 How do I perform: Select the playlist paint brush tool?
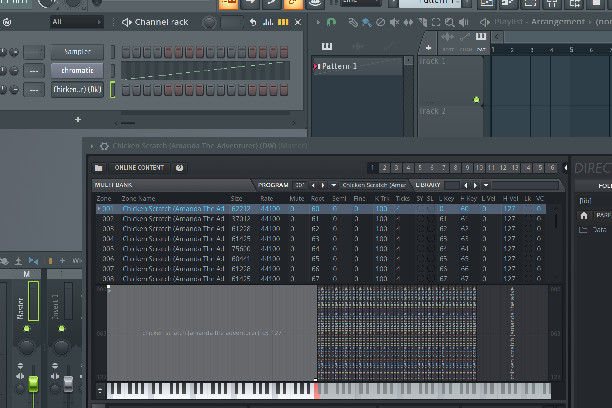pyautogui.click(x=366, y=22)
